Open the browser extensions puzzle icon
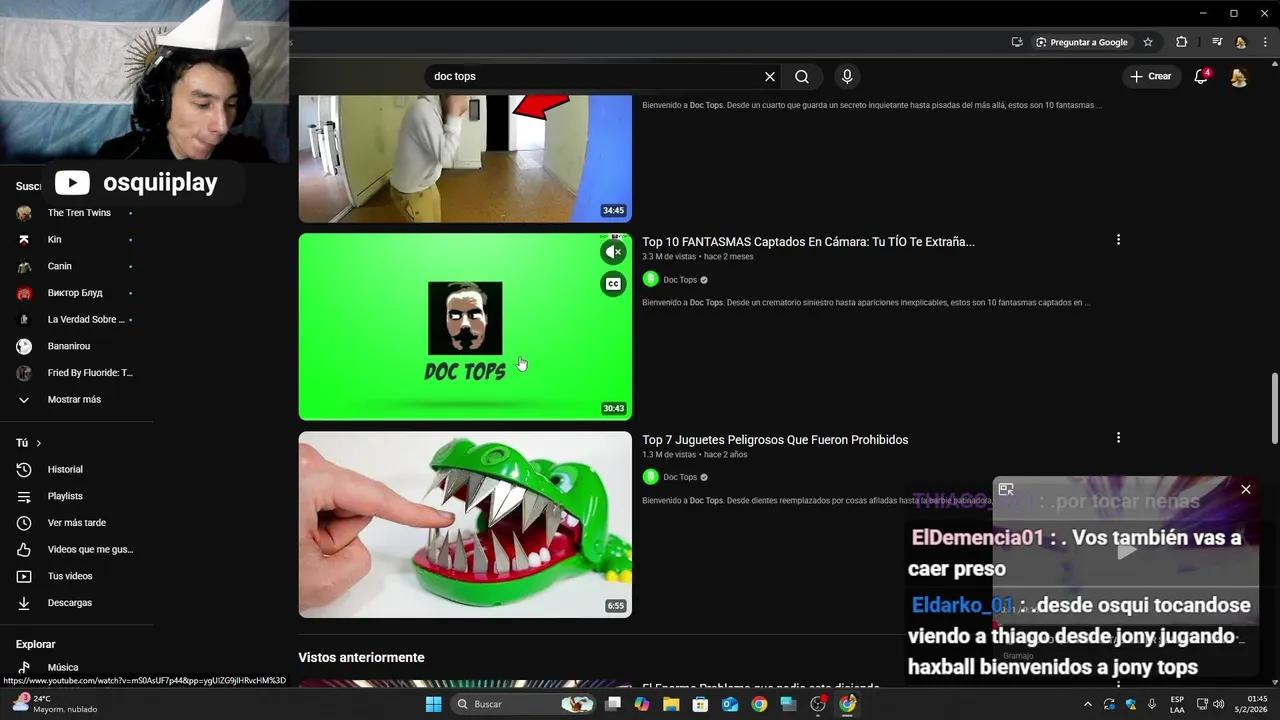The width and height of the screenshot is (1280, 720). tap(1181, 42)
